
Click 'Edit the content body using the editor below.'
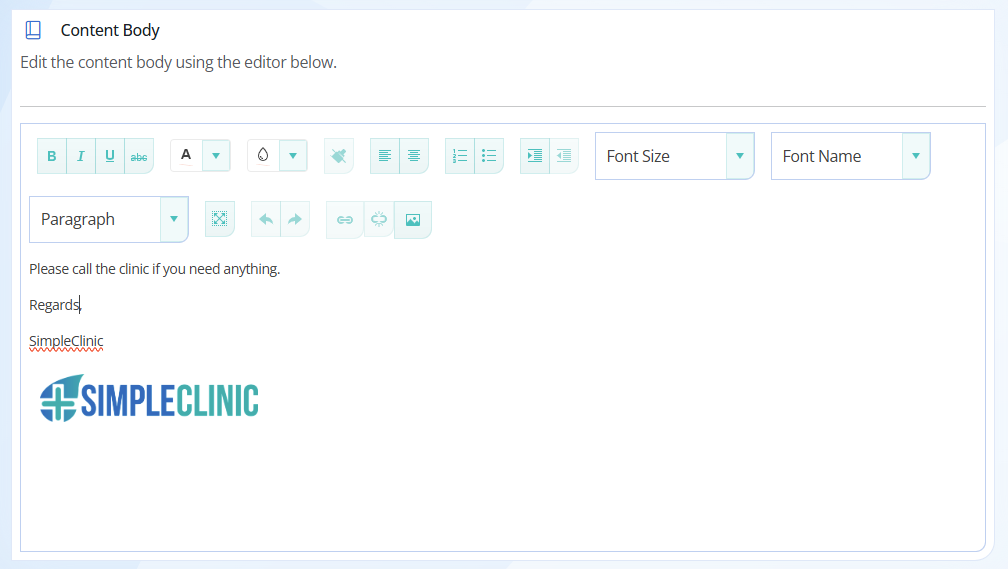tap(179, 62)
